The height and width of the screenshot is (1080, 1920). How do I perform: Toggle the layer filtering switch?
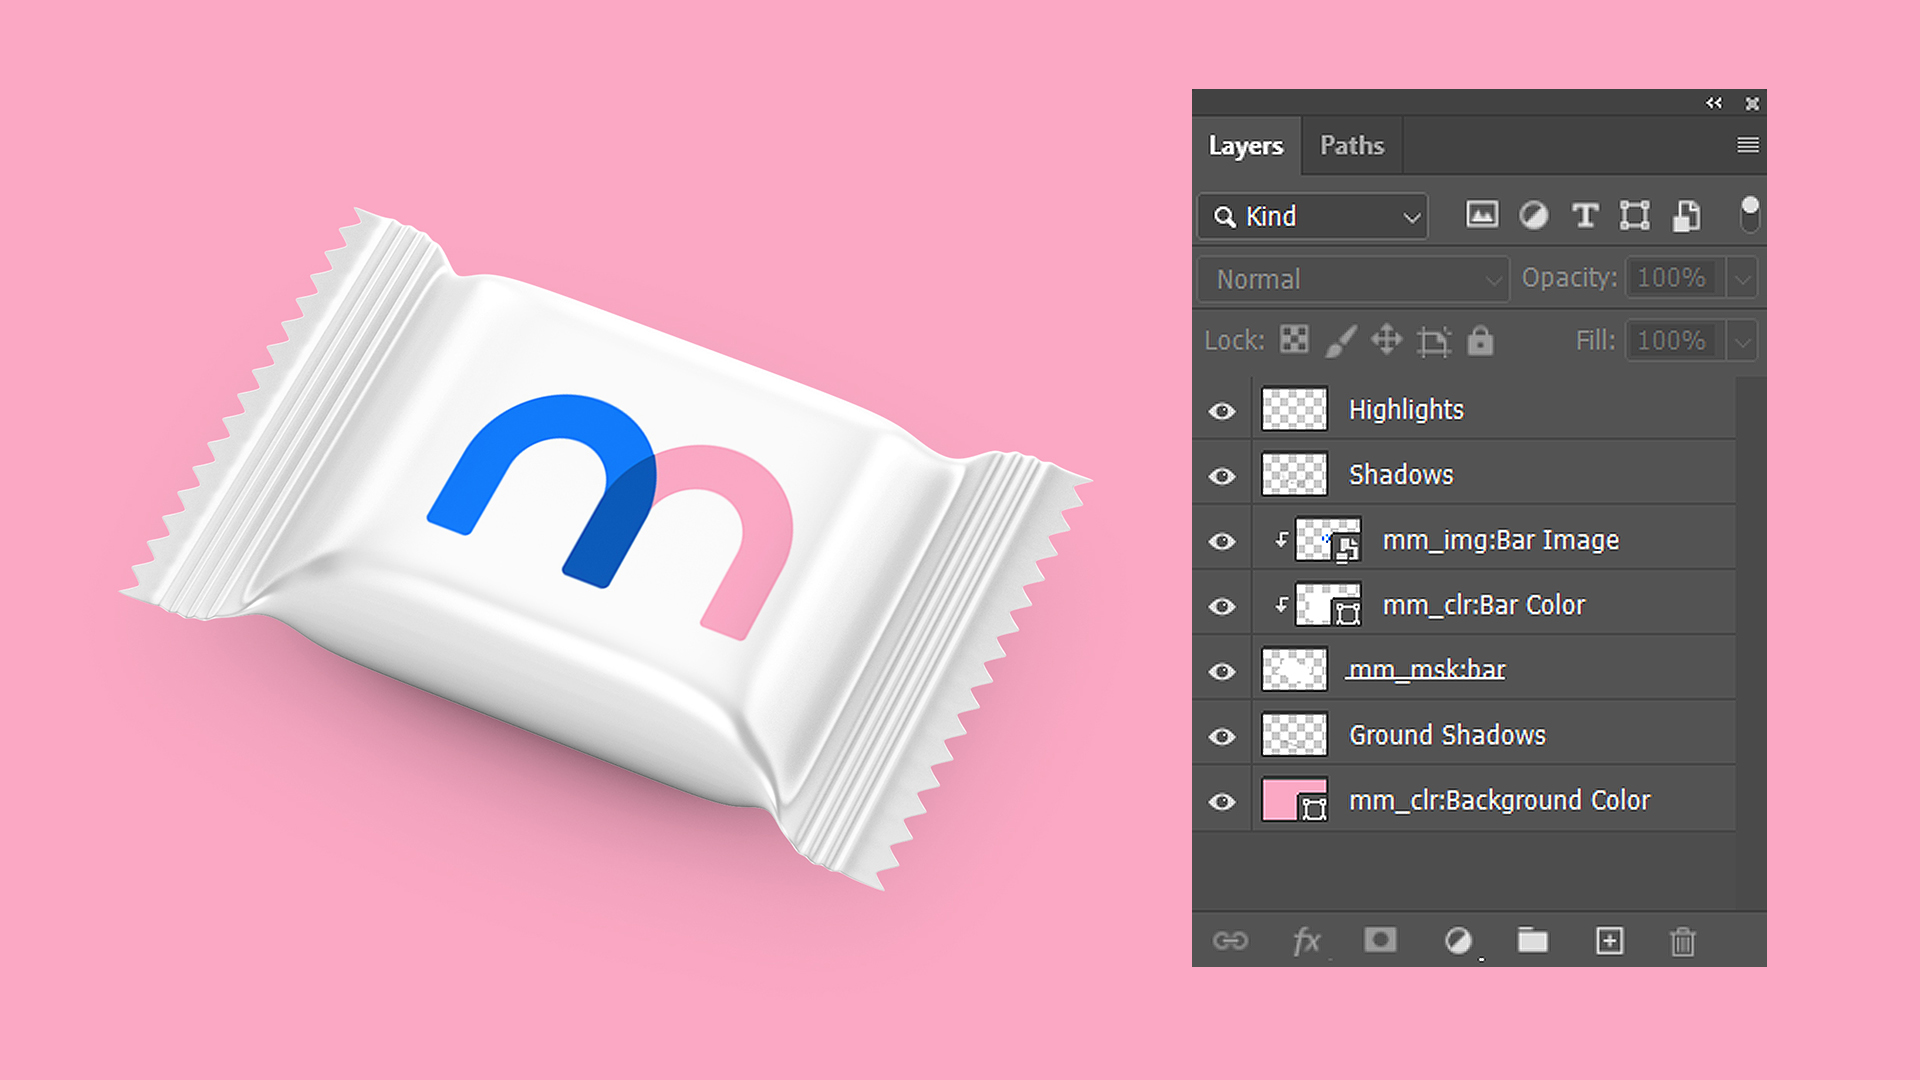click(x=1749, y=214)
